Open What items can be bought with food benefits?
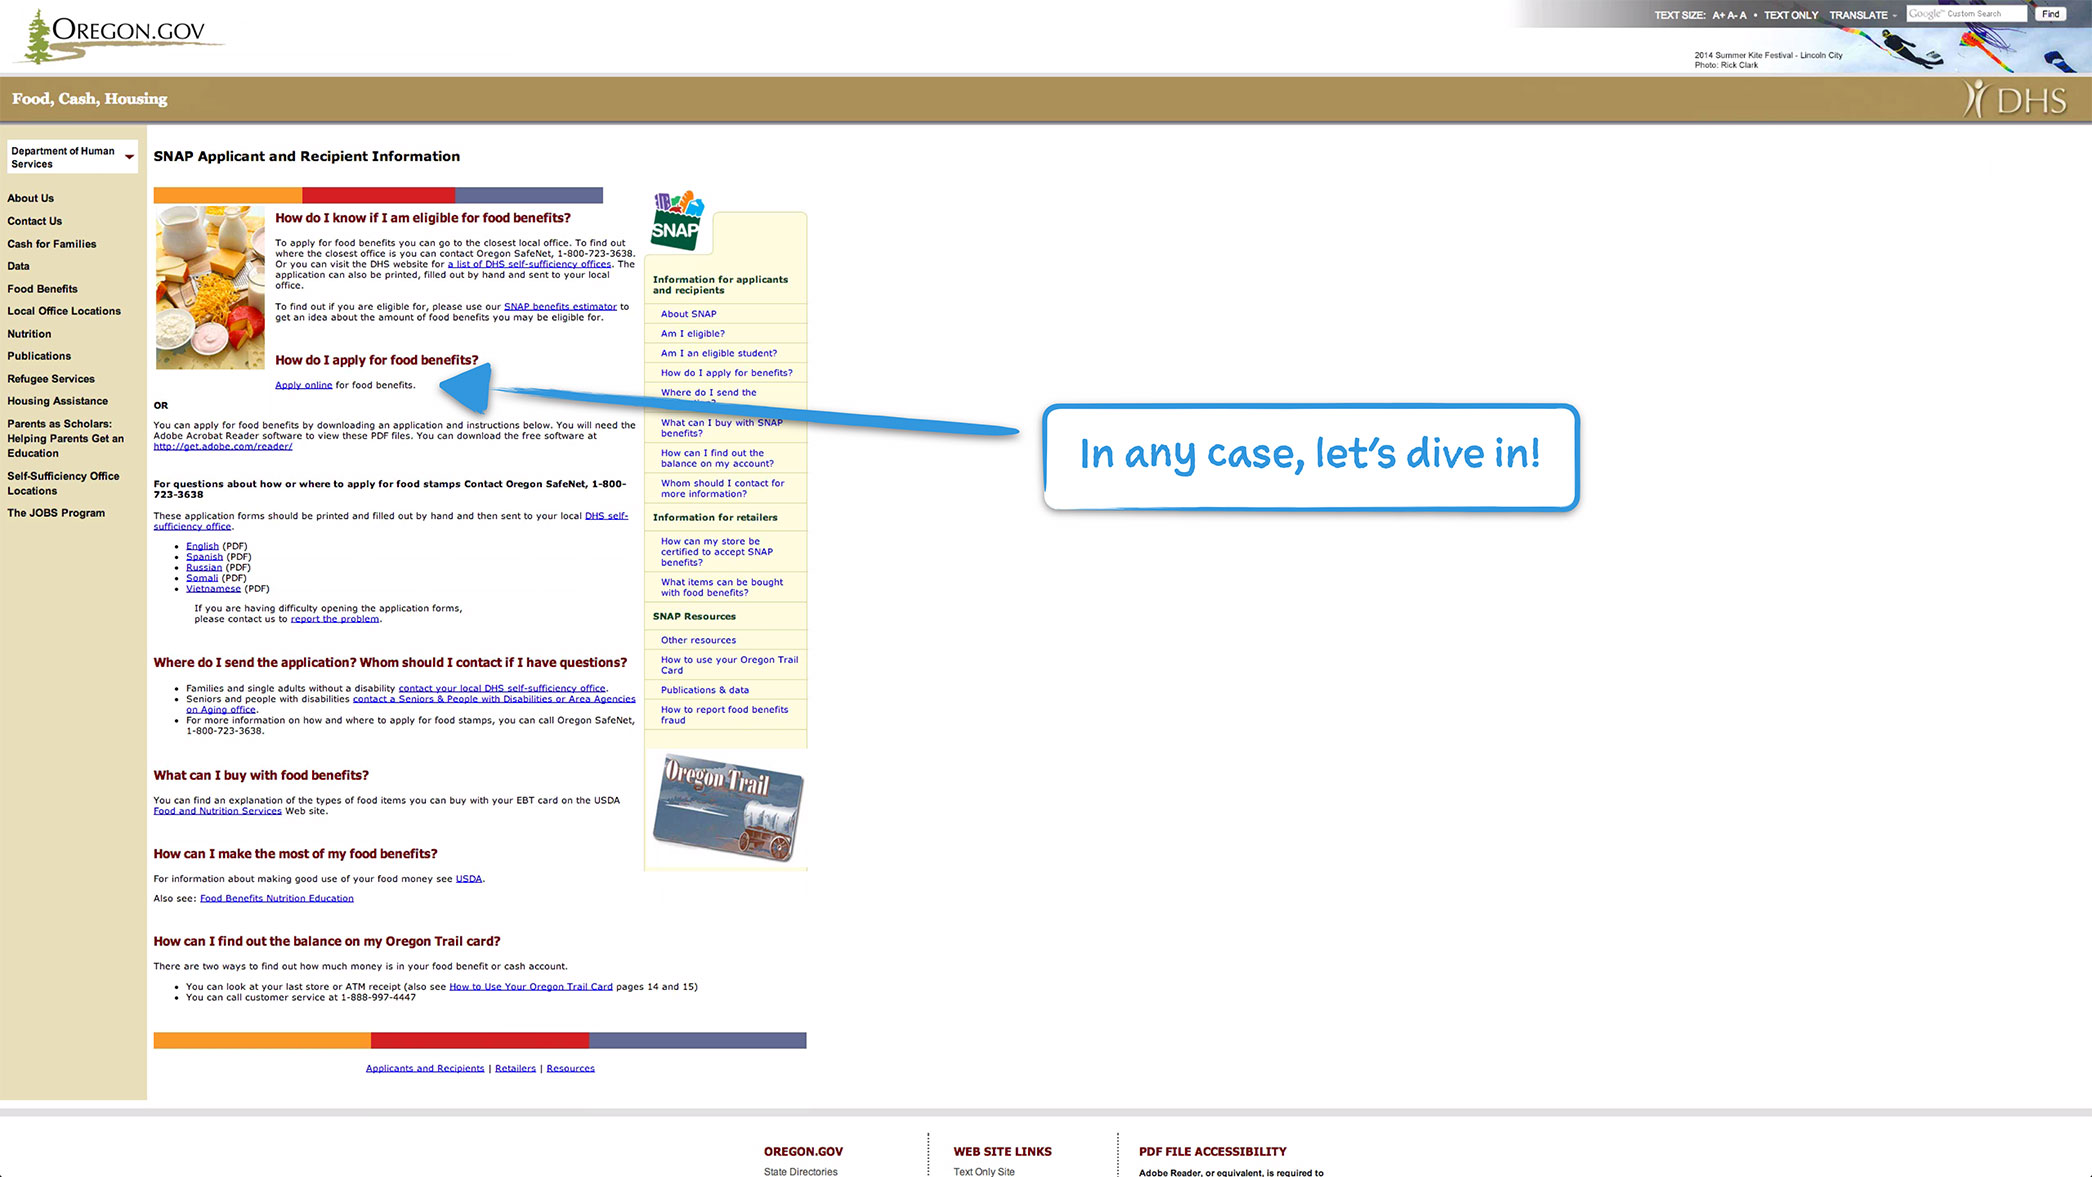The image size is (2092, 1177). (722, 587)
